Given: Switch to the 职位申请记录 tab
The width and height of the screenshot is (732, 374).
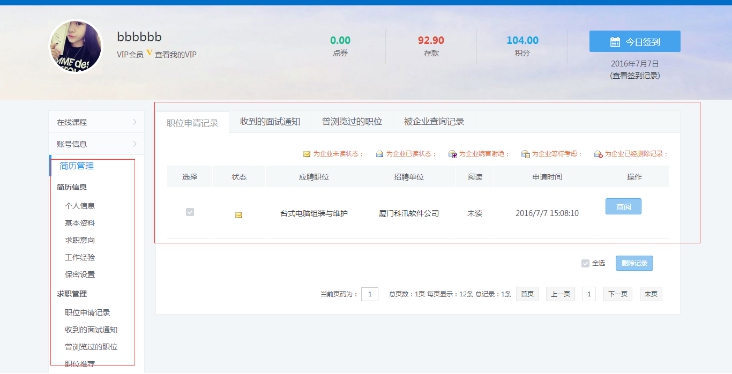Looking at the screenshot, I should [192, 123].
